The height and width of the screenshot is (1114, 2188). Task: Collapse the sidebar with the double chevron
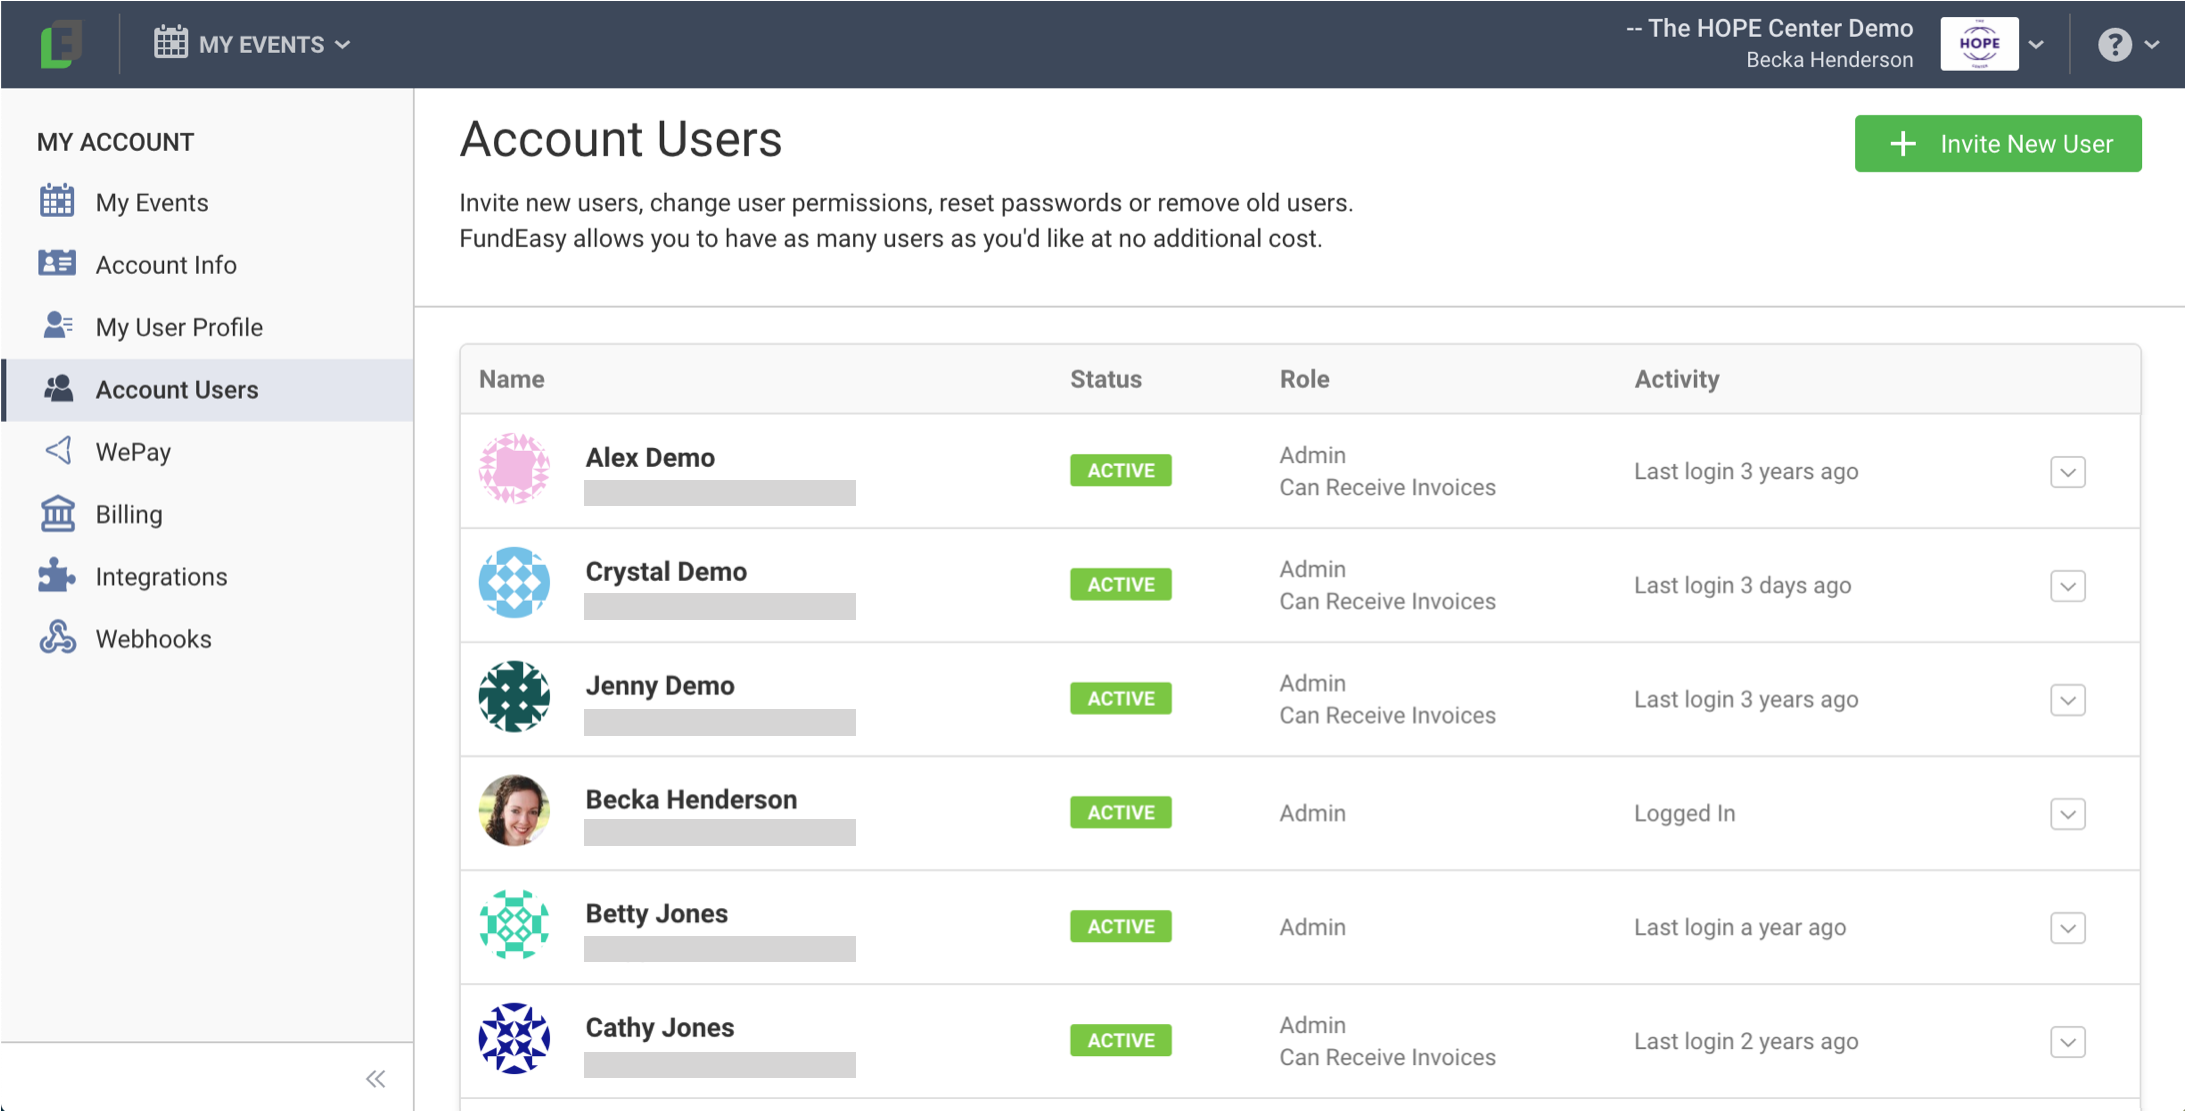pyautogui.click(x=376, y=1078)
